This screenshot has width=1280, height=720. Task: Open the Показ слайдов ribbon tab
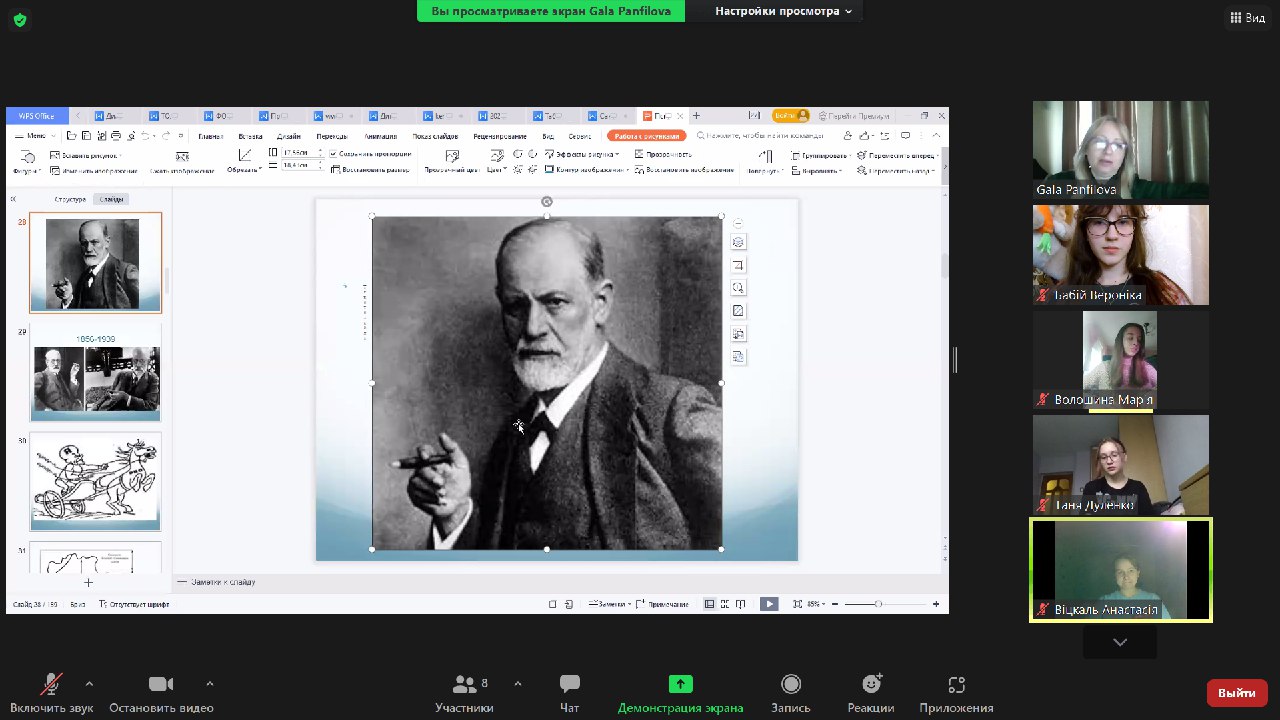(435, 136)
